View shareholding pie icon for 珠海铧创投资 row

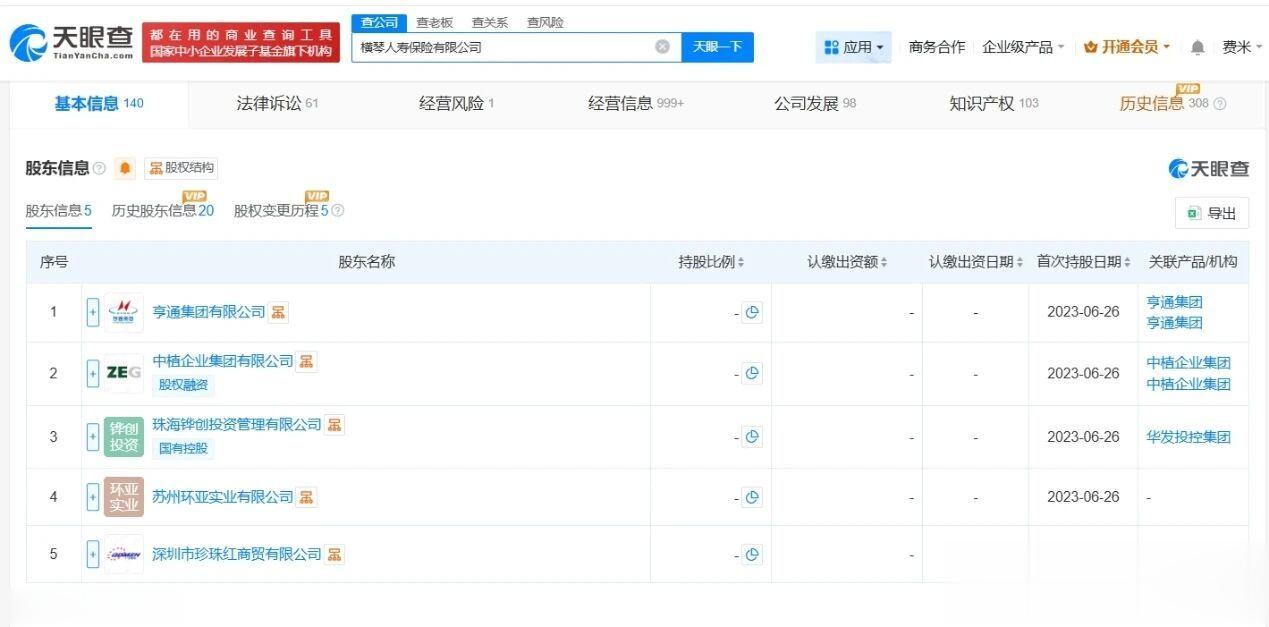click(752, 437)
